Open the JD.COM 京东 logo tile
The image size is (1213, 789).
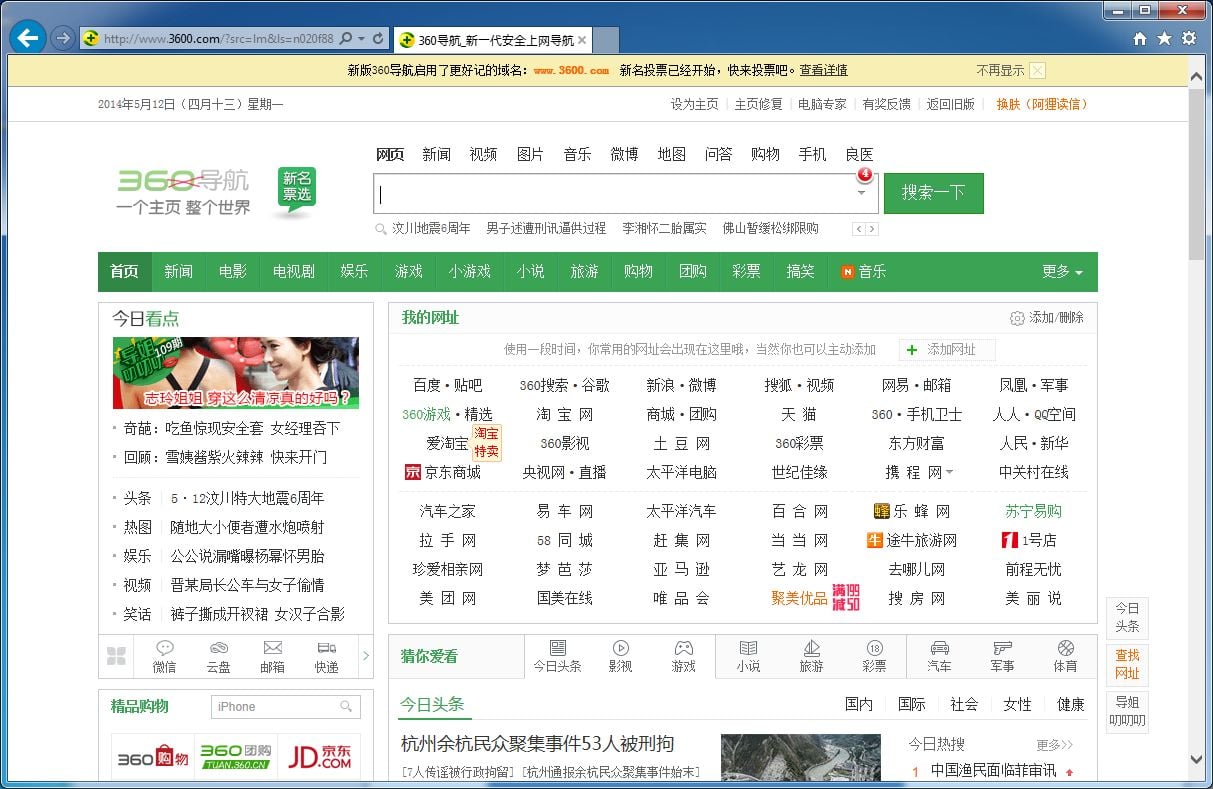(x=319, y=757)
